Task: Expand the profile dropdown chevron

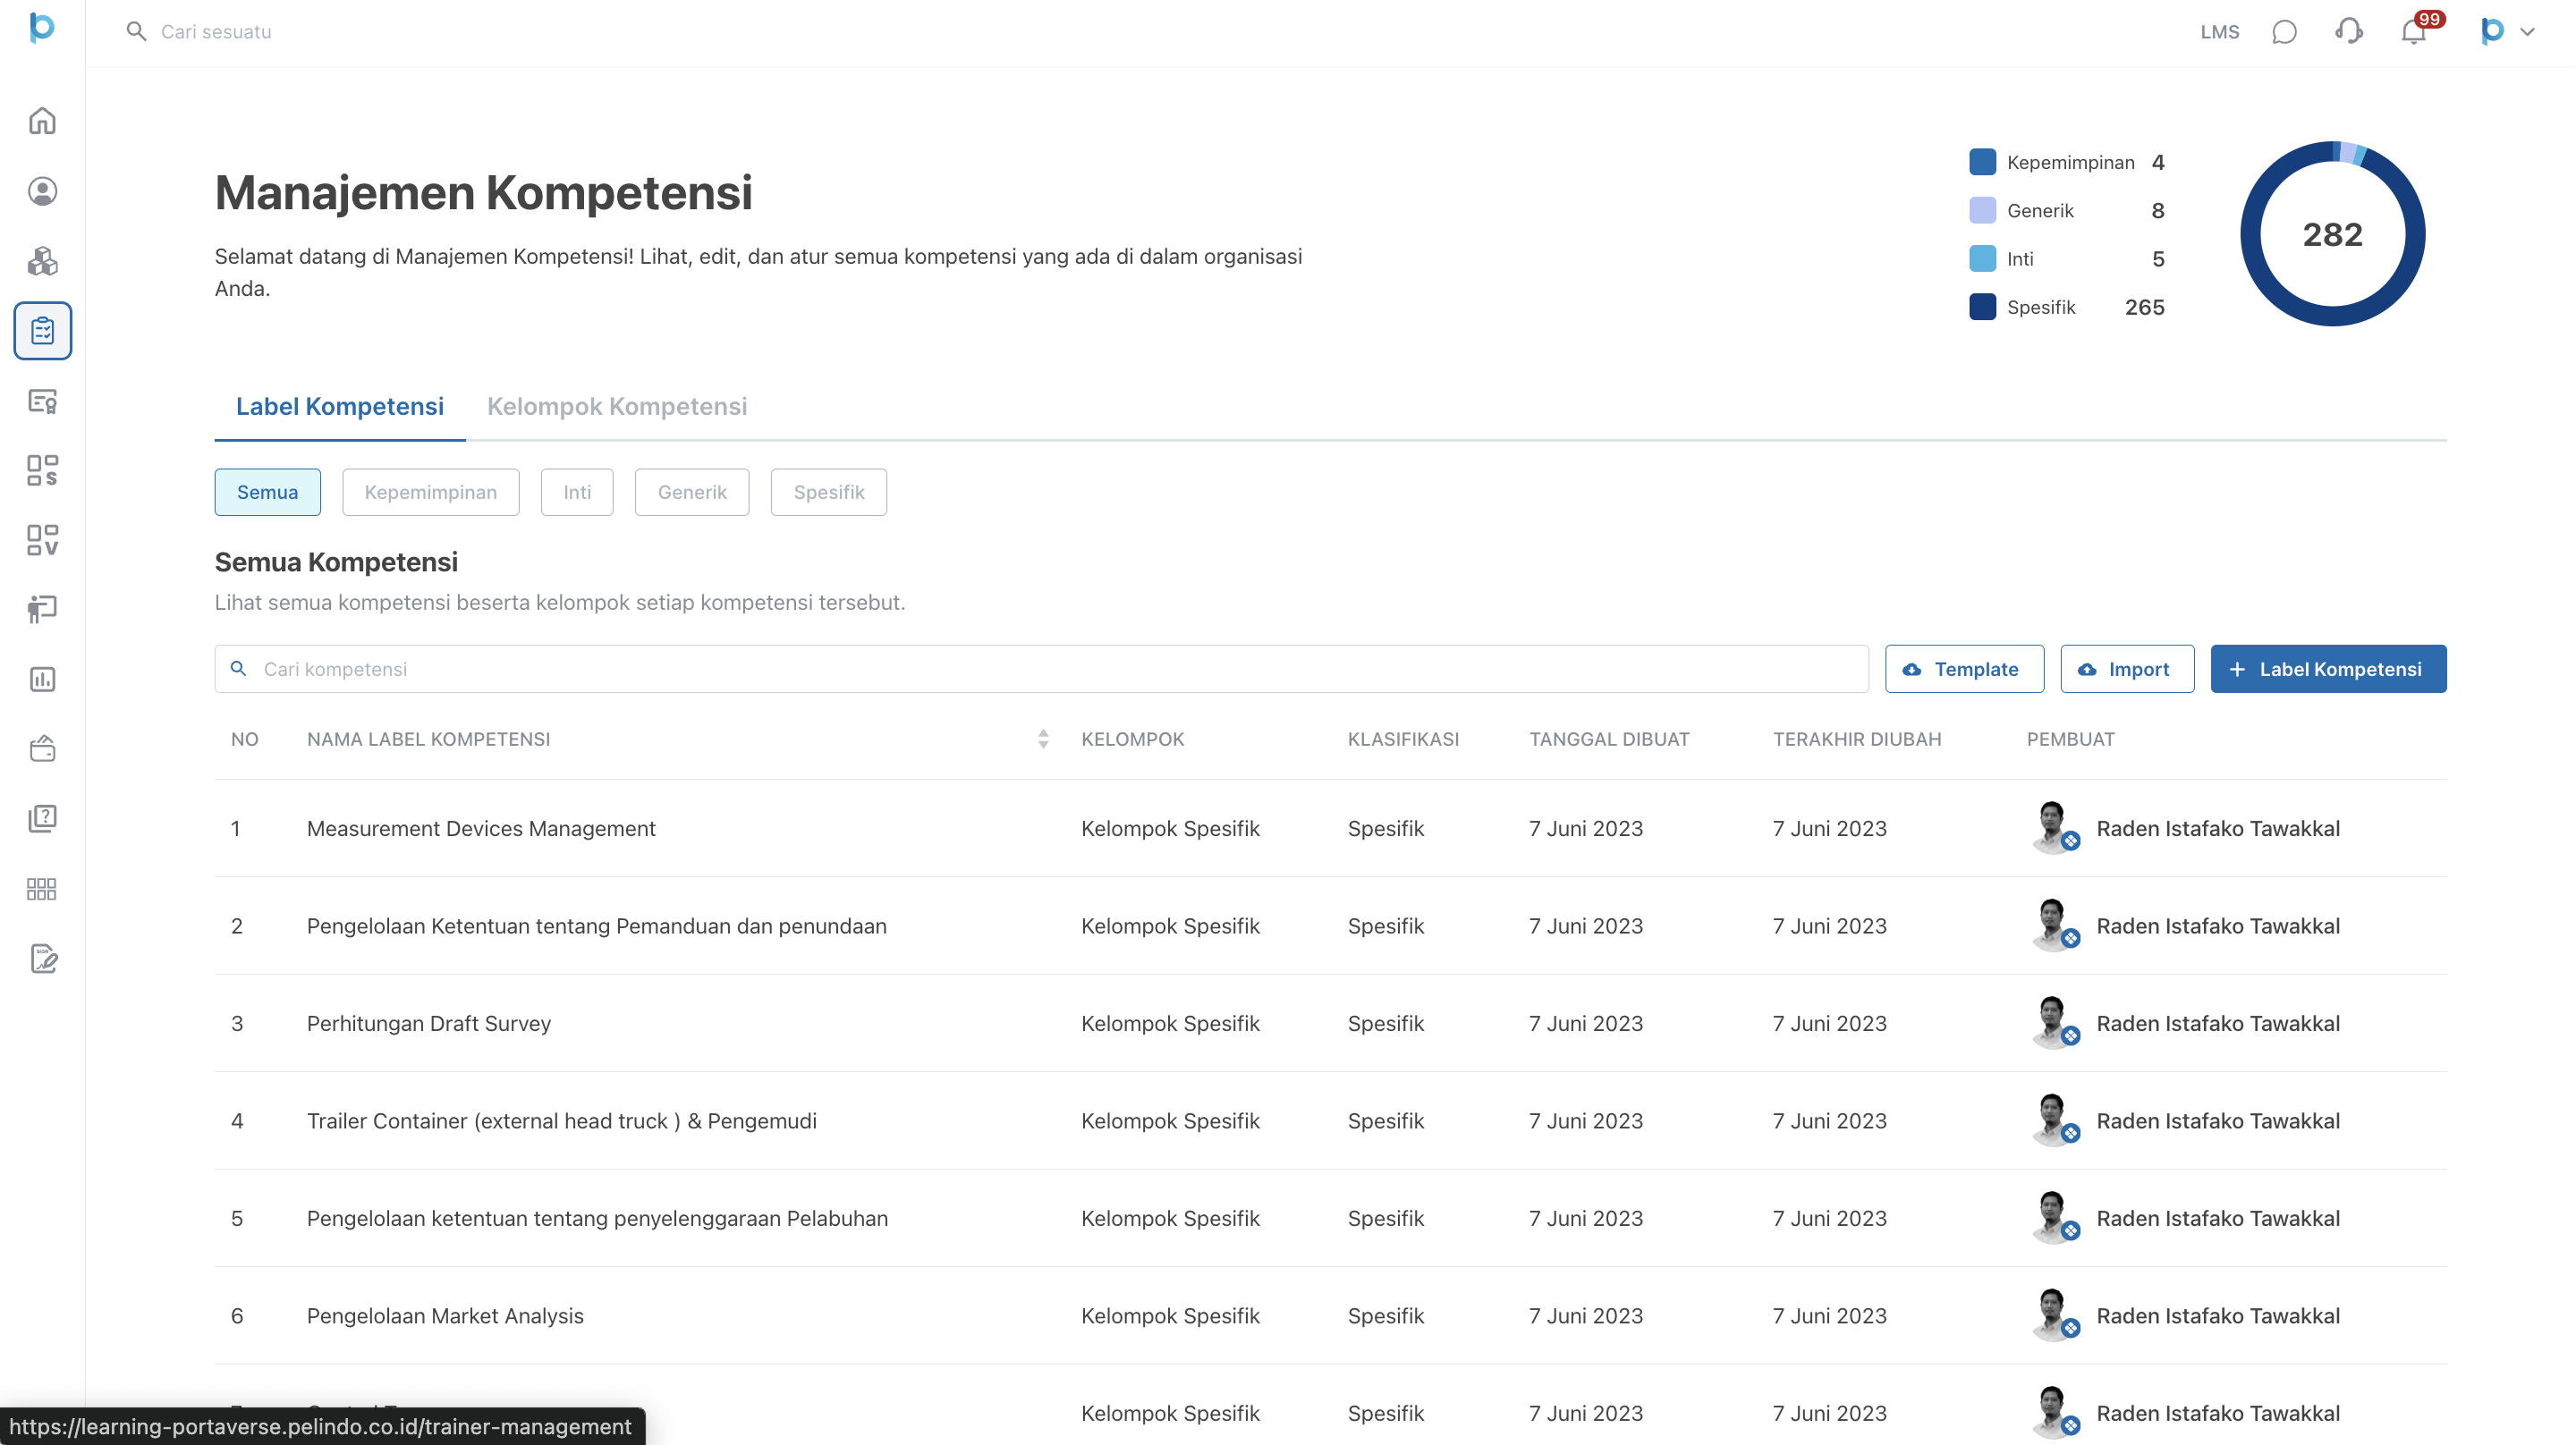Action: (x=2527, y=31)
